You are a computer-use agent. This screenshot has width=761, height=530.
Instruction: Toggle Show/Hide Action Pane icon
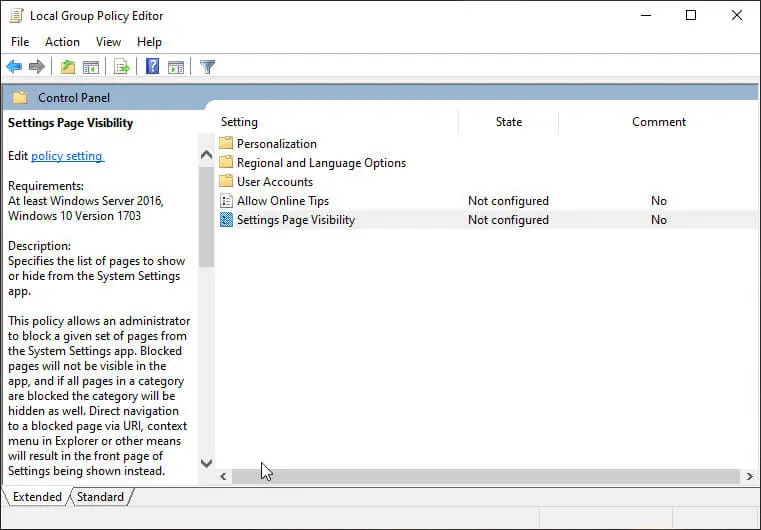[x=176, y=66]
